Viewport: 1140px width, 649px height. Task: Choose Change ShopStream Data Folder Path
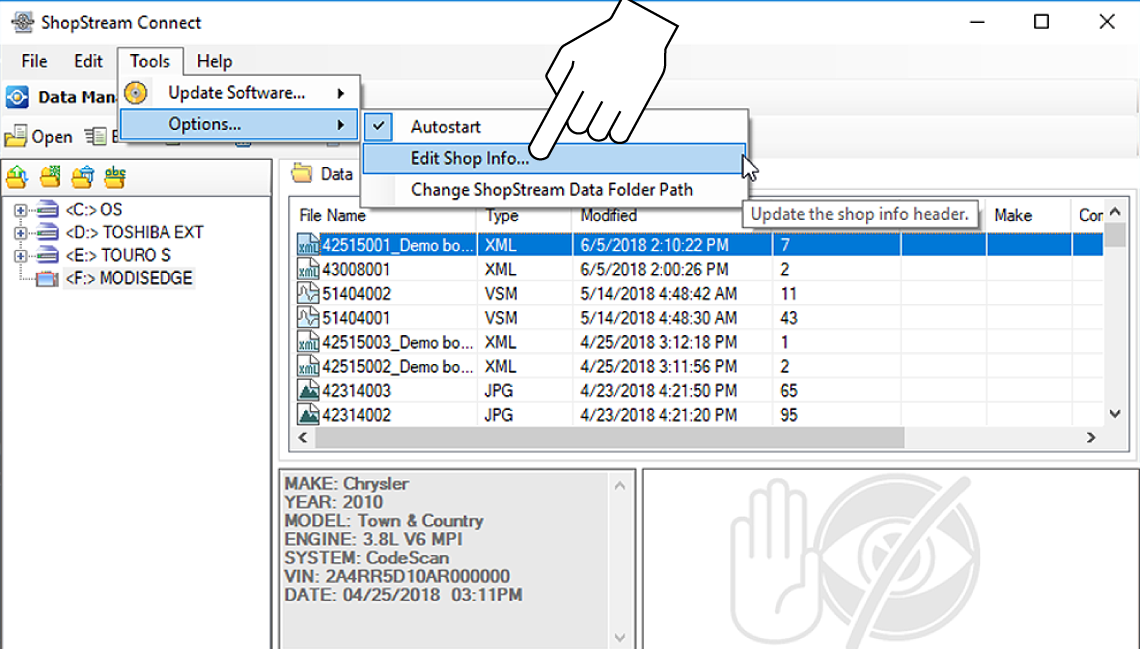[x=553, y=189]
